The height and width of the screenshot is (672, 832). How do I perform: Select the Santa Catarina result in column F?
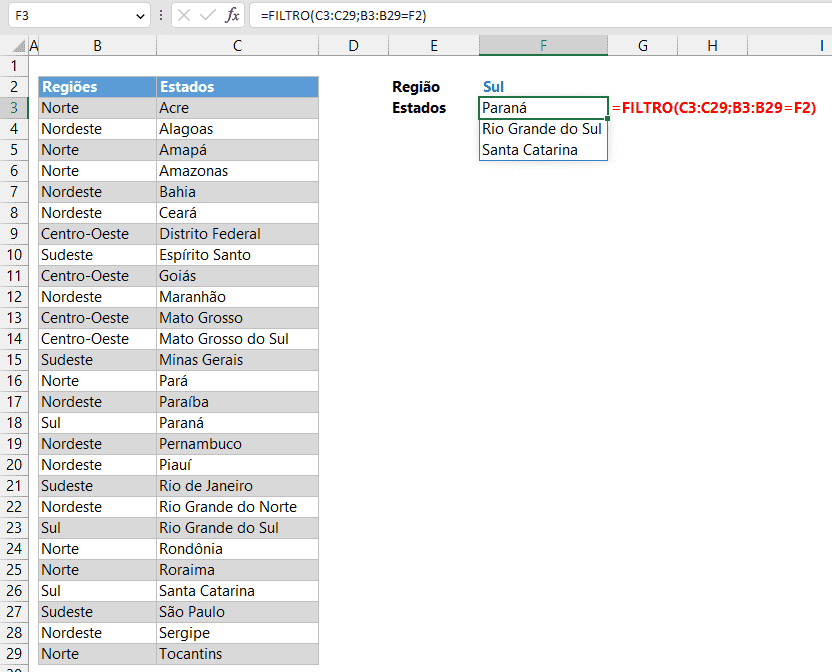click(x=543, y=150)
